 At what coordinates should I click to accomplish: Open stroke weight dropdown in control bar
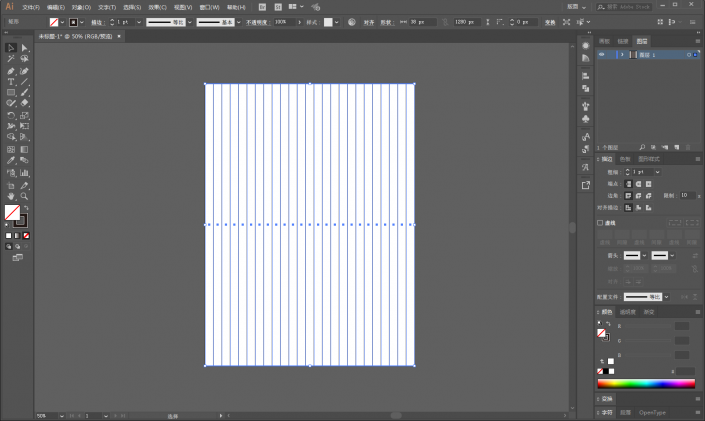(x=139, y=22)
